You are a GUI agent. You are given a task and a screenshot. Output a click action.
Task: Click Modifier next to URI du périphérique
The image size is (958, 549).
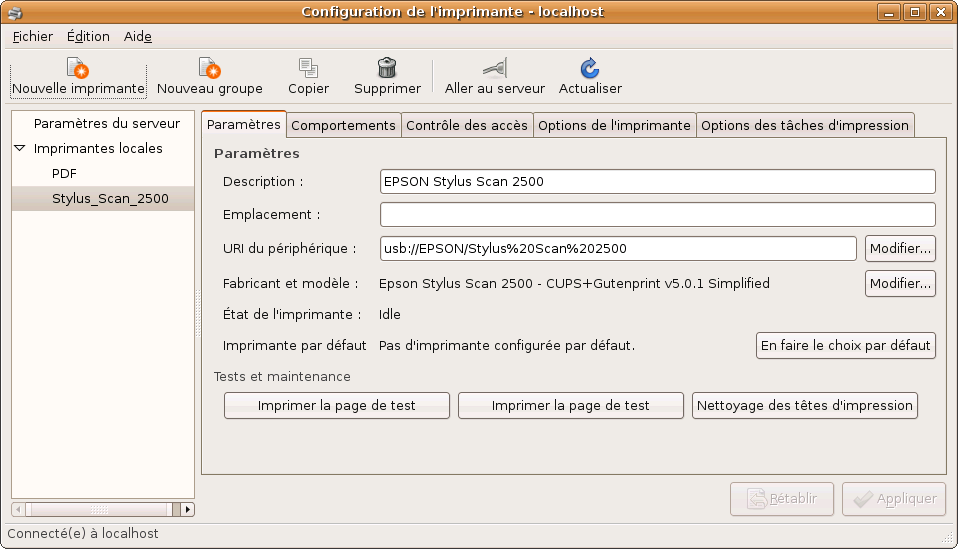pyautogui.click(x=899, y=248)
